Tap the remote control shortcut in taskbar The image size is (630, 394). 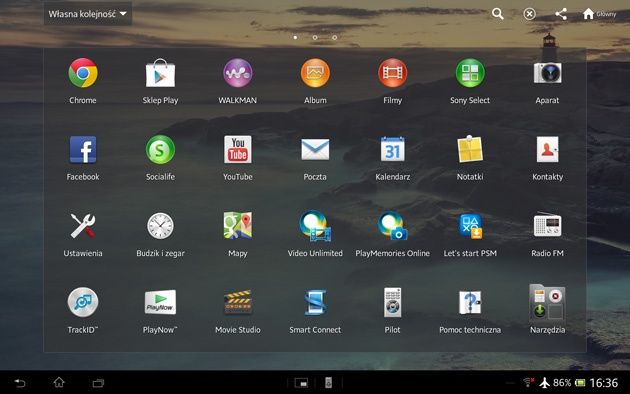click(x=328, y=383)
